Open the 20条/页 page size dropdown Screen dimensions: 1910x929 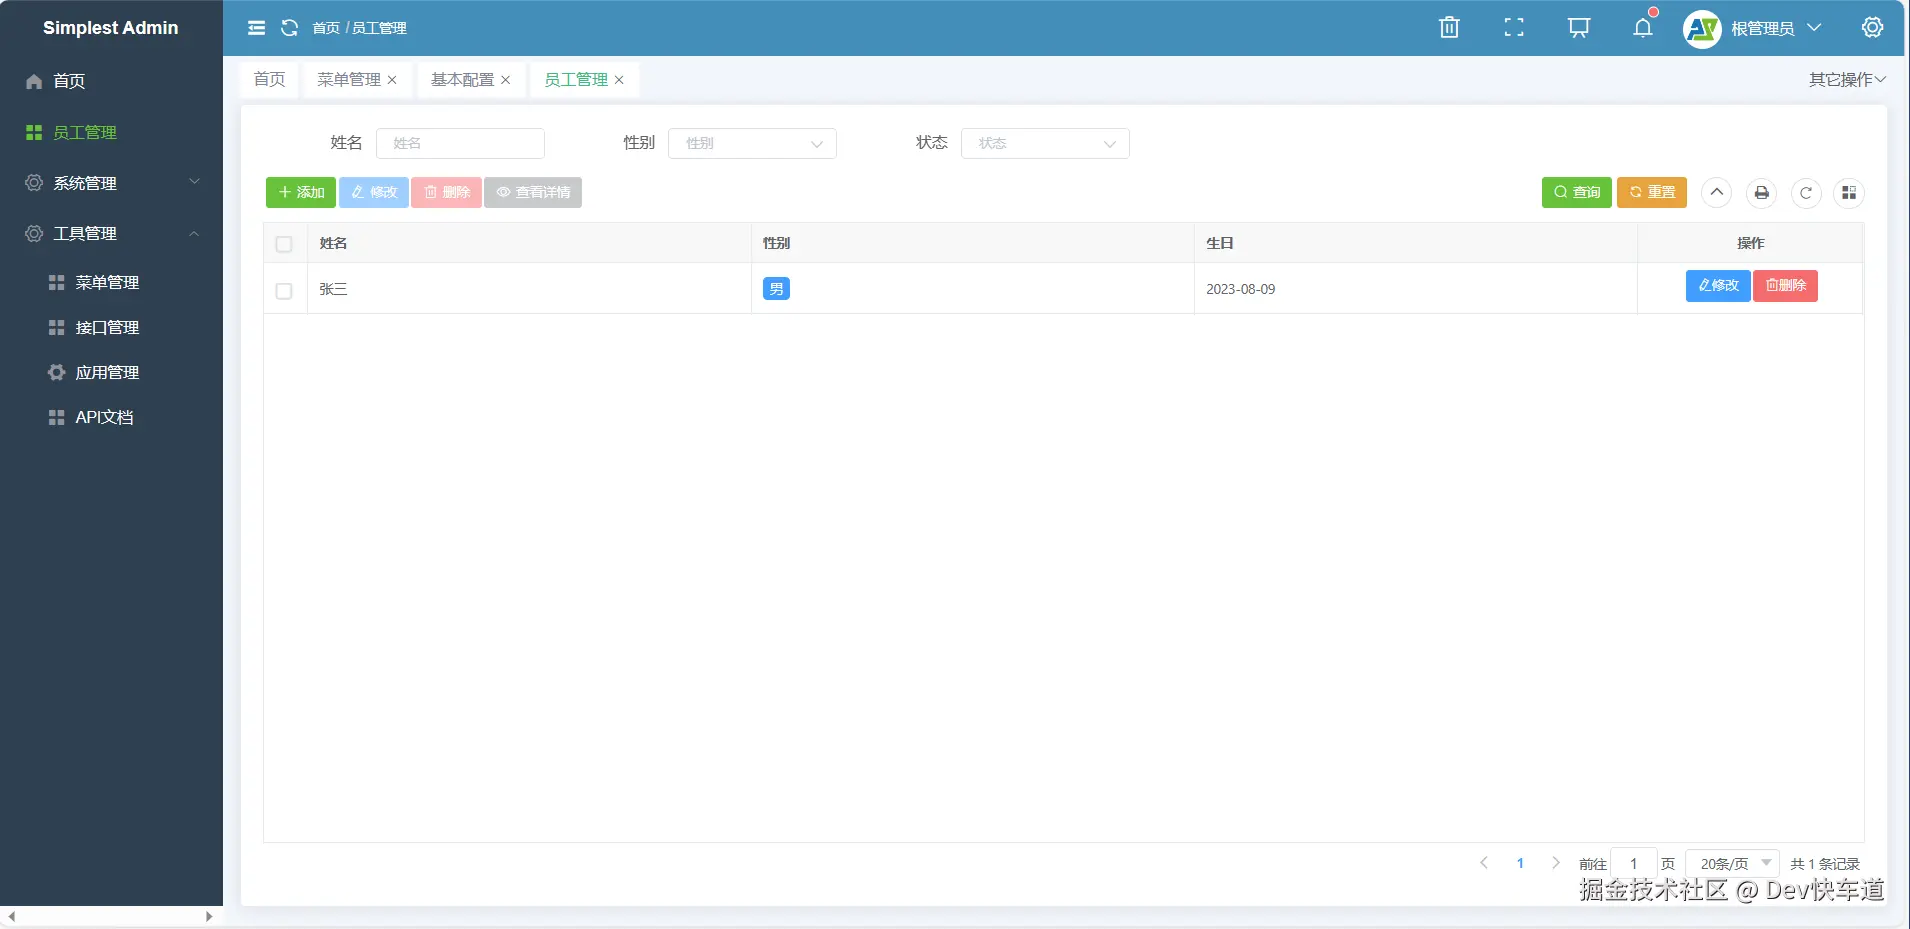[1732, 864]
